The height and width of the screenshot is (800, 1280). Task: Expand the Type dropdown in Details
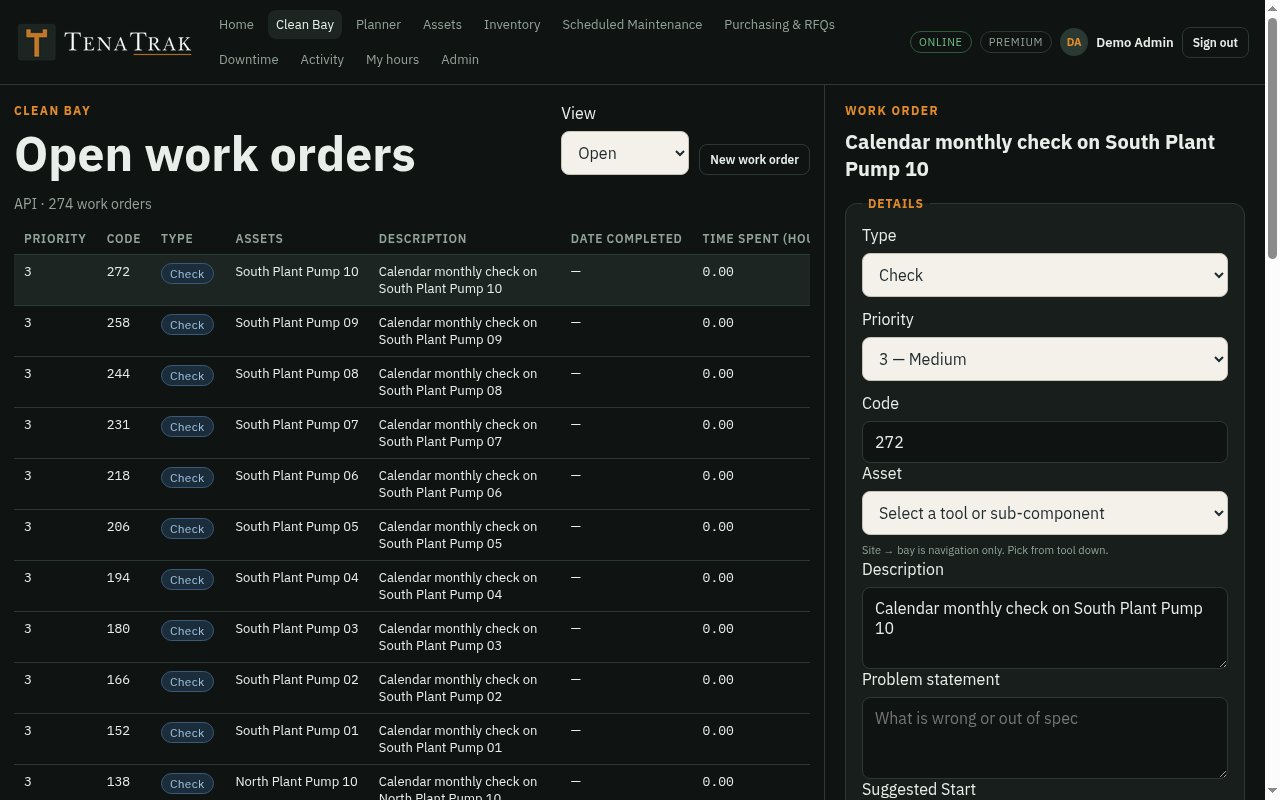[1044, 275]
